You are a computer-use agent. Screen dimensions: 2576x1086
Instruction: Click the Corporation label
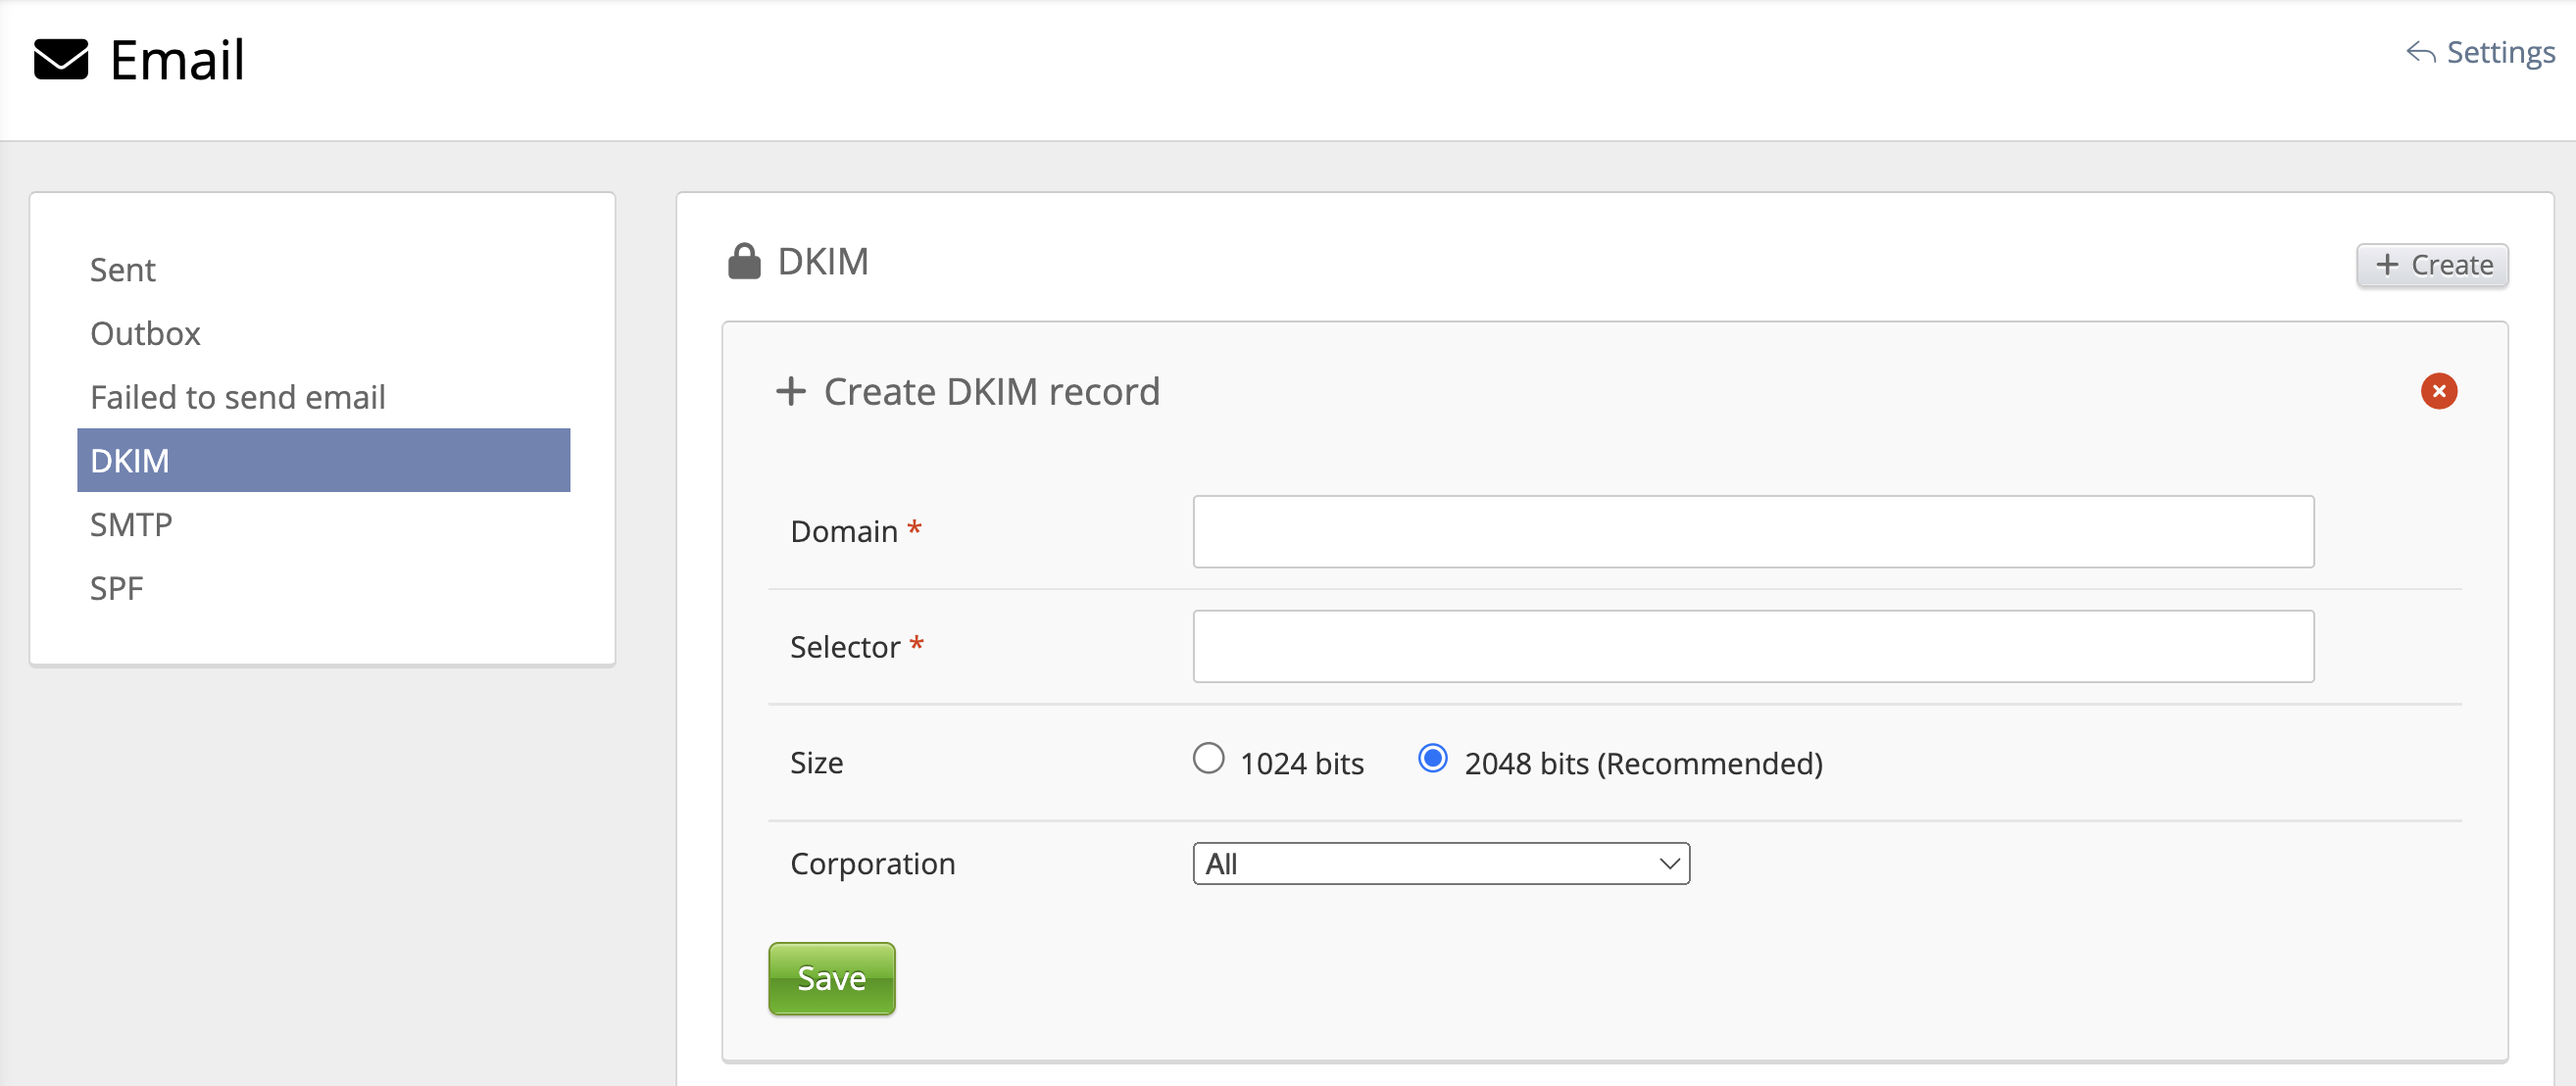pos(872,863)
